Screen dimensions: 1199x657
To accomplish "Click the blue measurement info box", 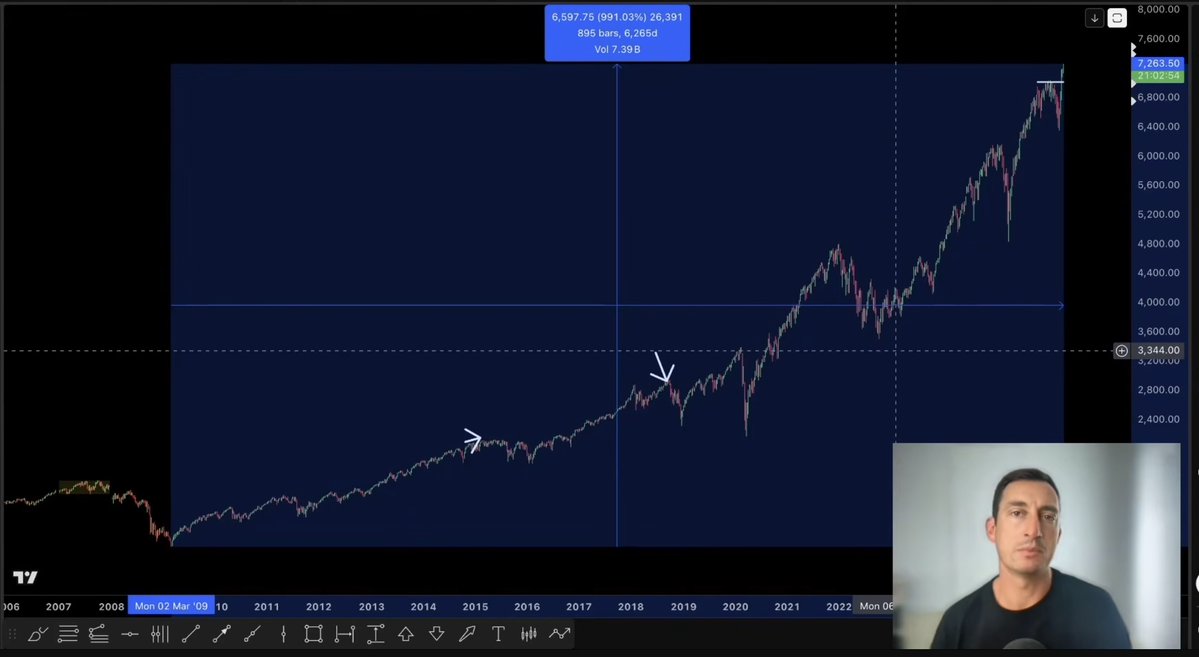I will click(617, 33).
